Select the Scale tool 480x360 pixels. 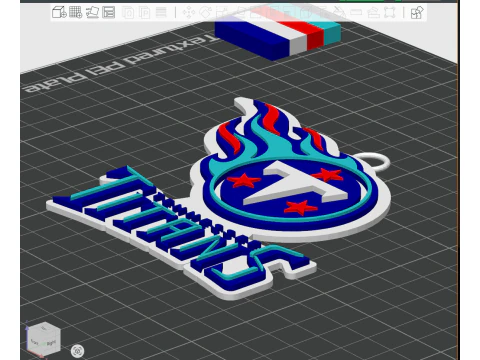tap(222, 13)
